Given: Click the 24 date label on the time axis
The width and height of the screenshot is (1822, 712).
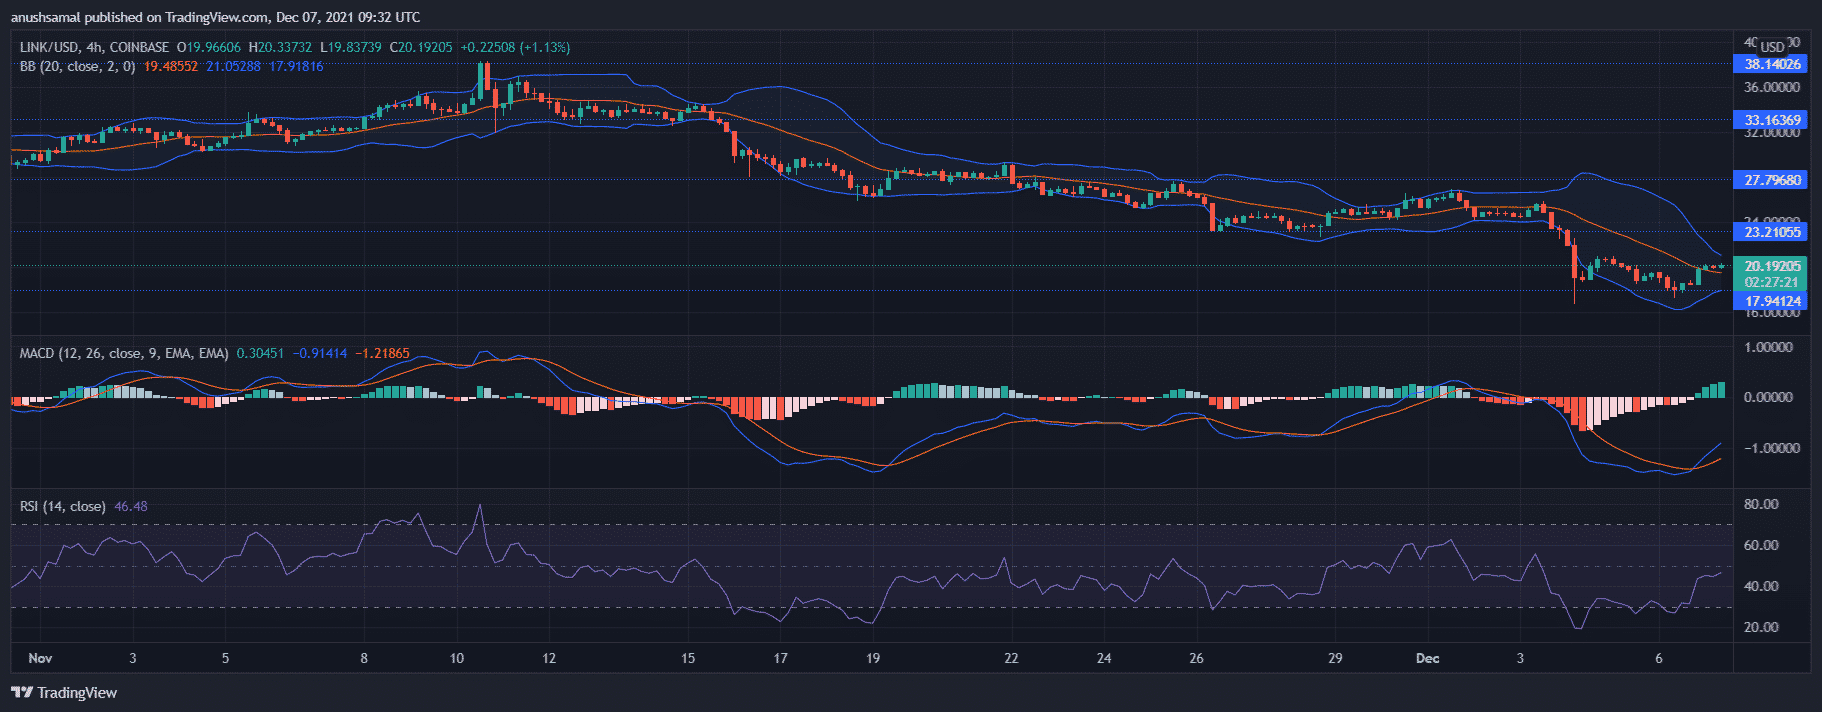Looking at the screenshot, I should tap(1104, 658).
